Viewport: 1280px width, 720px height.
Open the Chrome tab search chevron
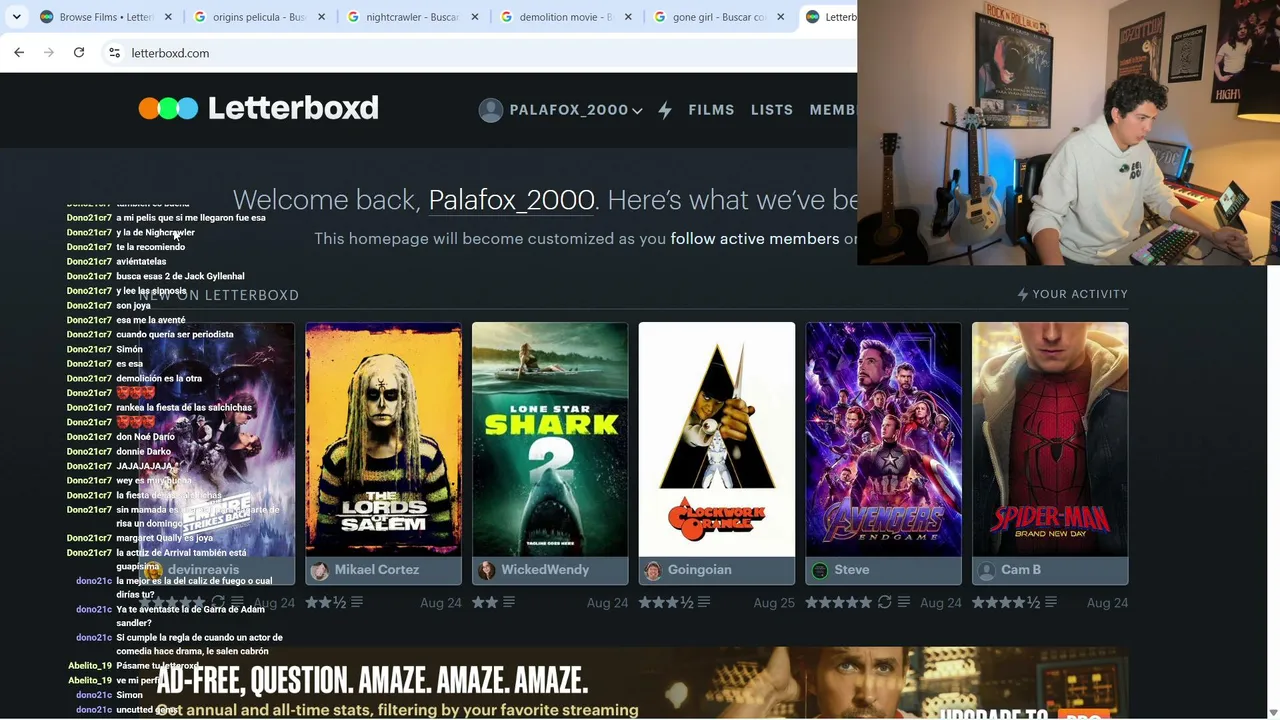pos(17,17)
